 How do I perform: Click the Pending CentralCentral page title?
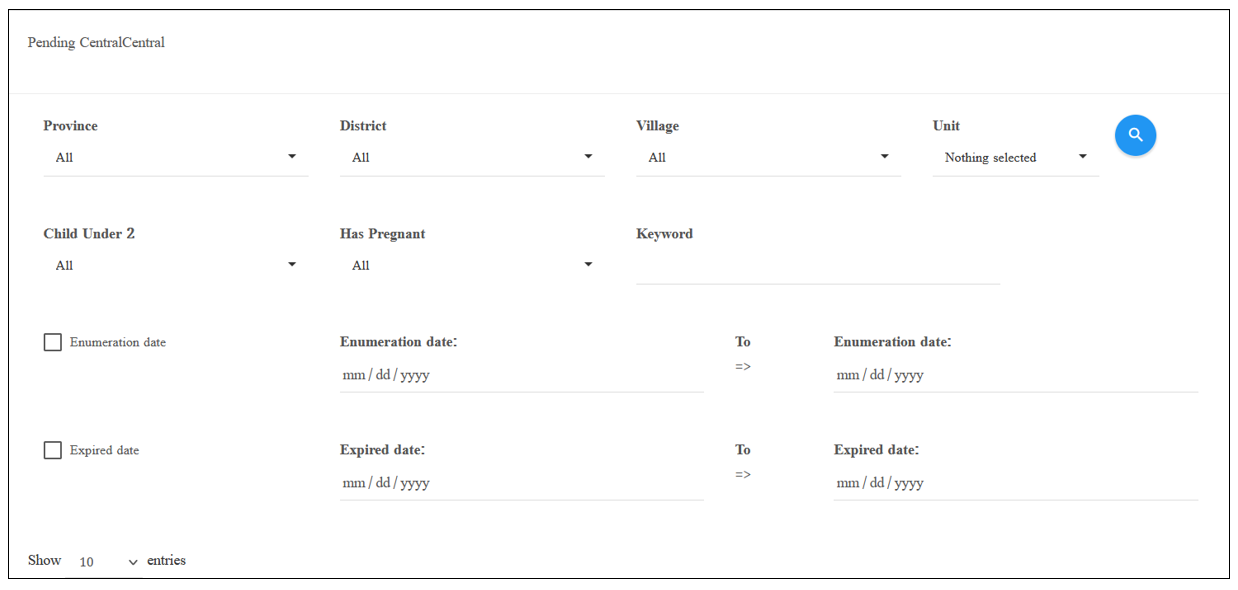point(96,43)
